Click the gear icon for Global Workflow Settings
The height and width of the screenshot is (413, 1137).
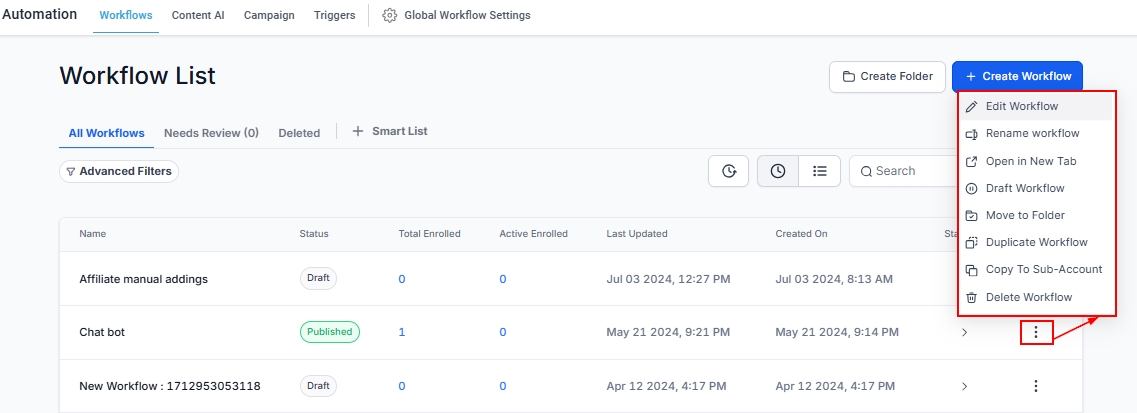click(x=390, y=16)
